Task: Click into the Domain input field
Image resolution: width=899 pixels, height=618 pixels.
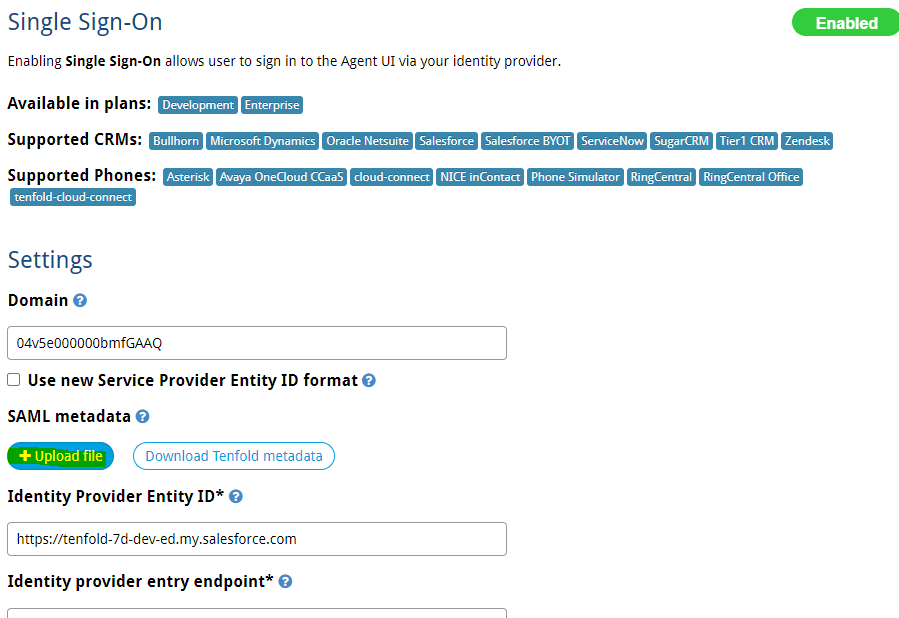Action: coord(257,343)
